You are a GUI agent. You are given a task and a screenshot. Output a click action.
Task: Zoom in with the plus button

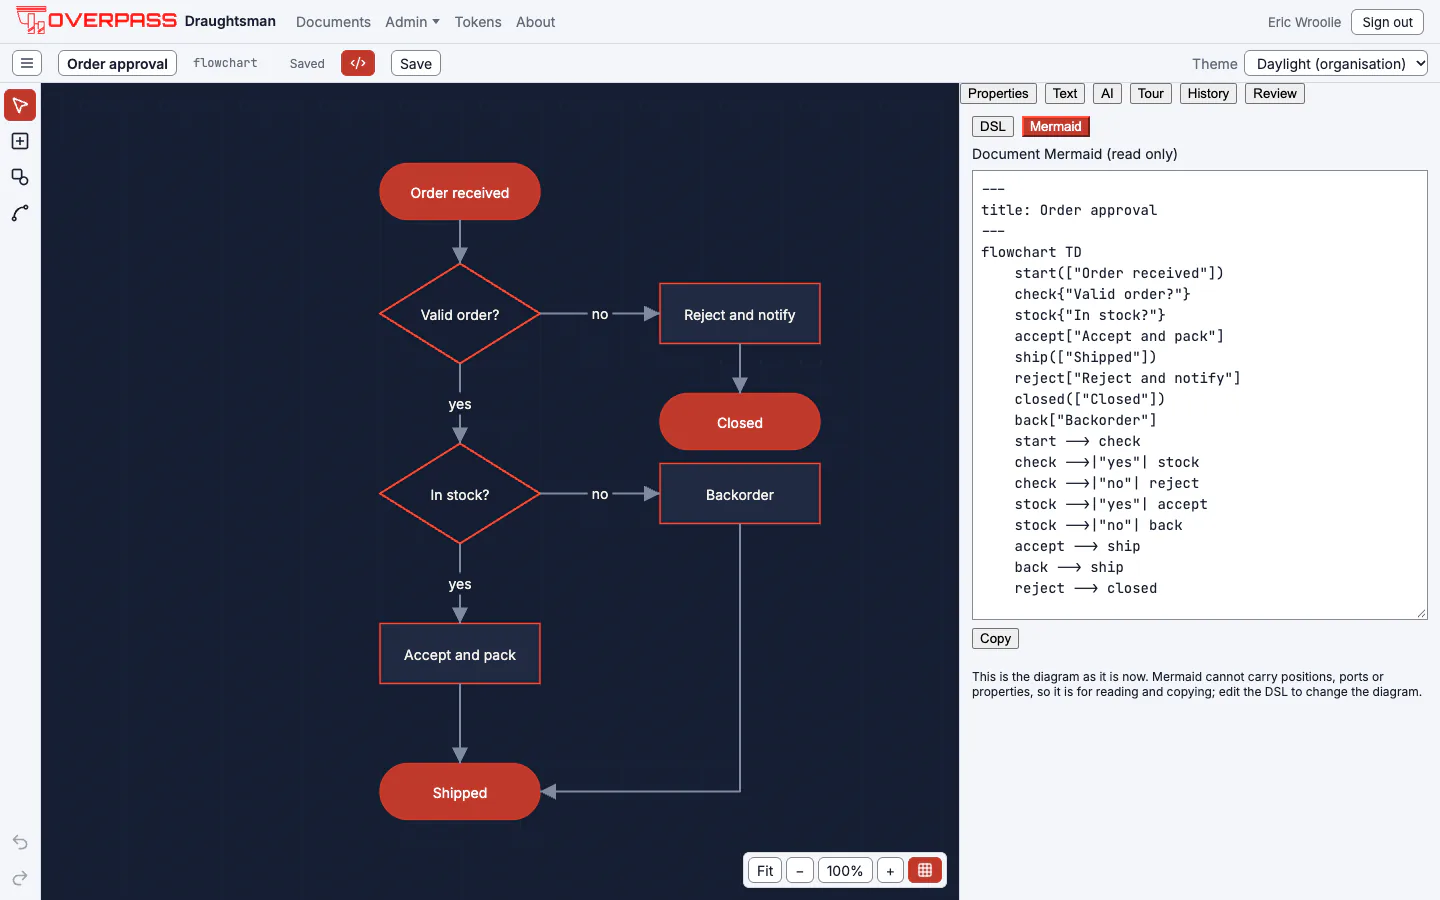point(890,870)
